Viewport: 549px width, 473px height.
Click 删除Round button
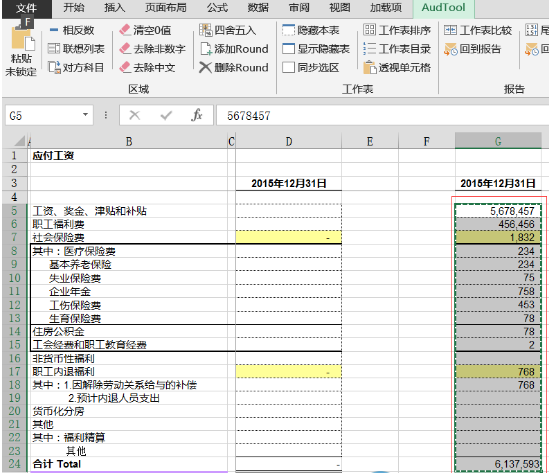tap(234, 67)
